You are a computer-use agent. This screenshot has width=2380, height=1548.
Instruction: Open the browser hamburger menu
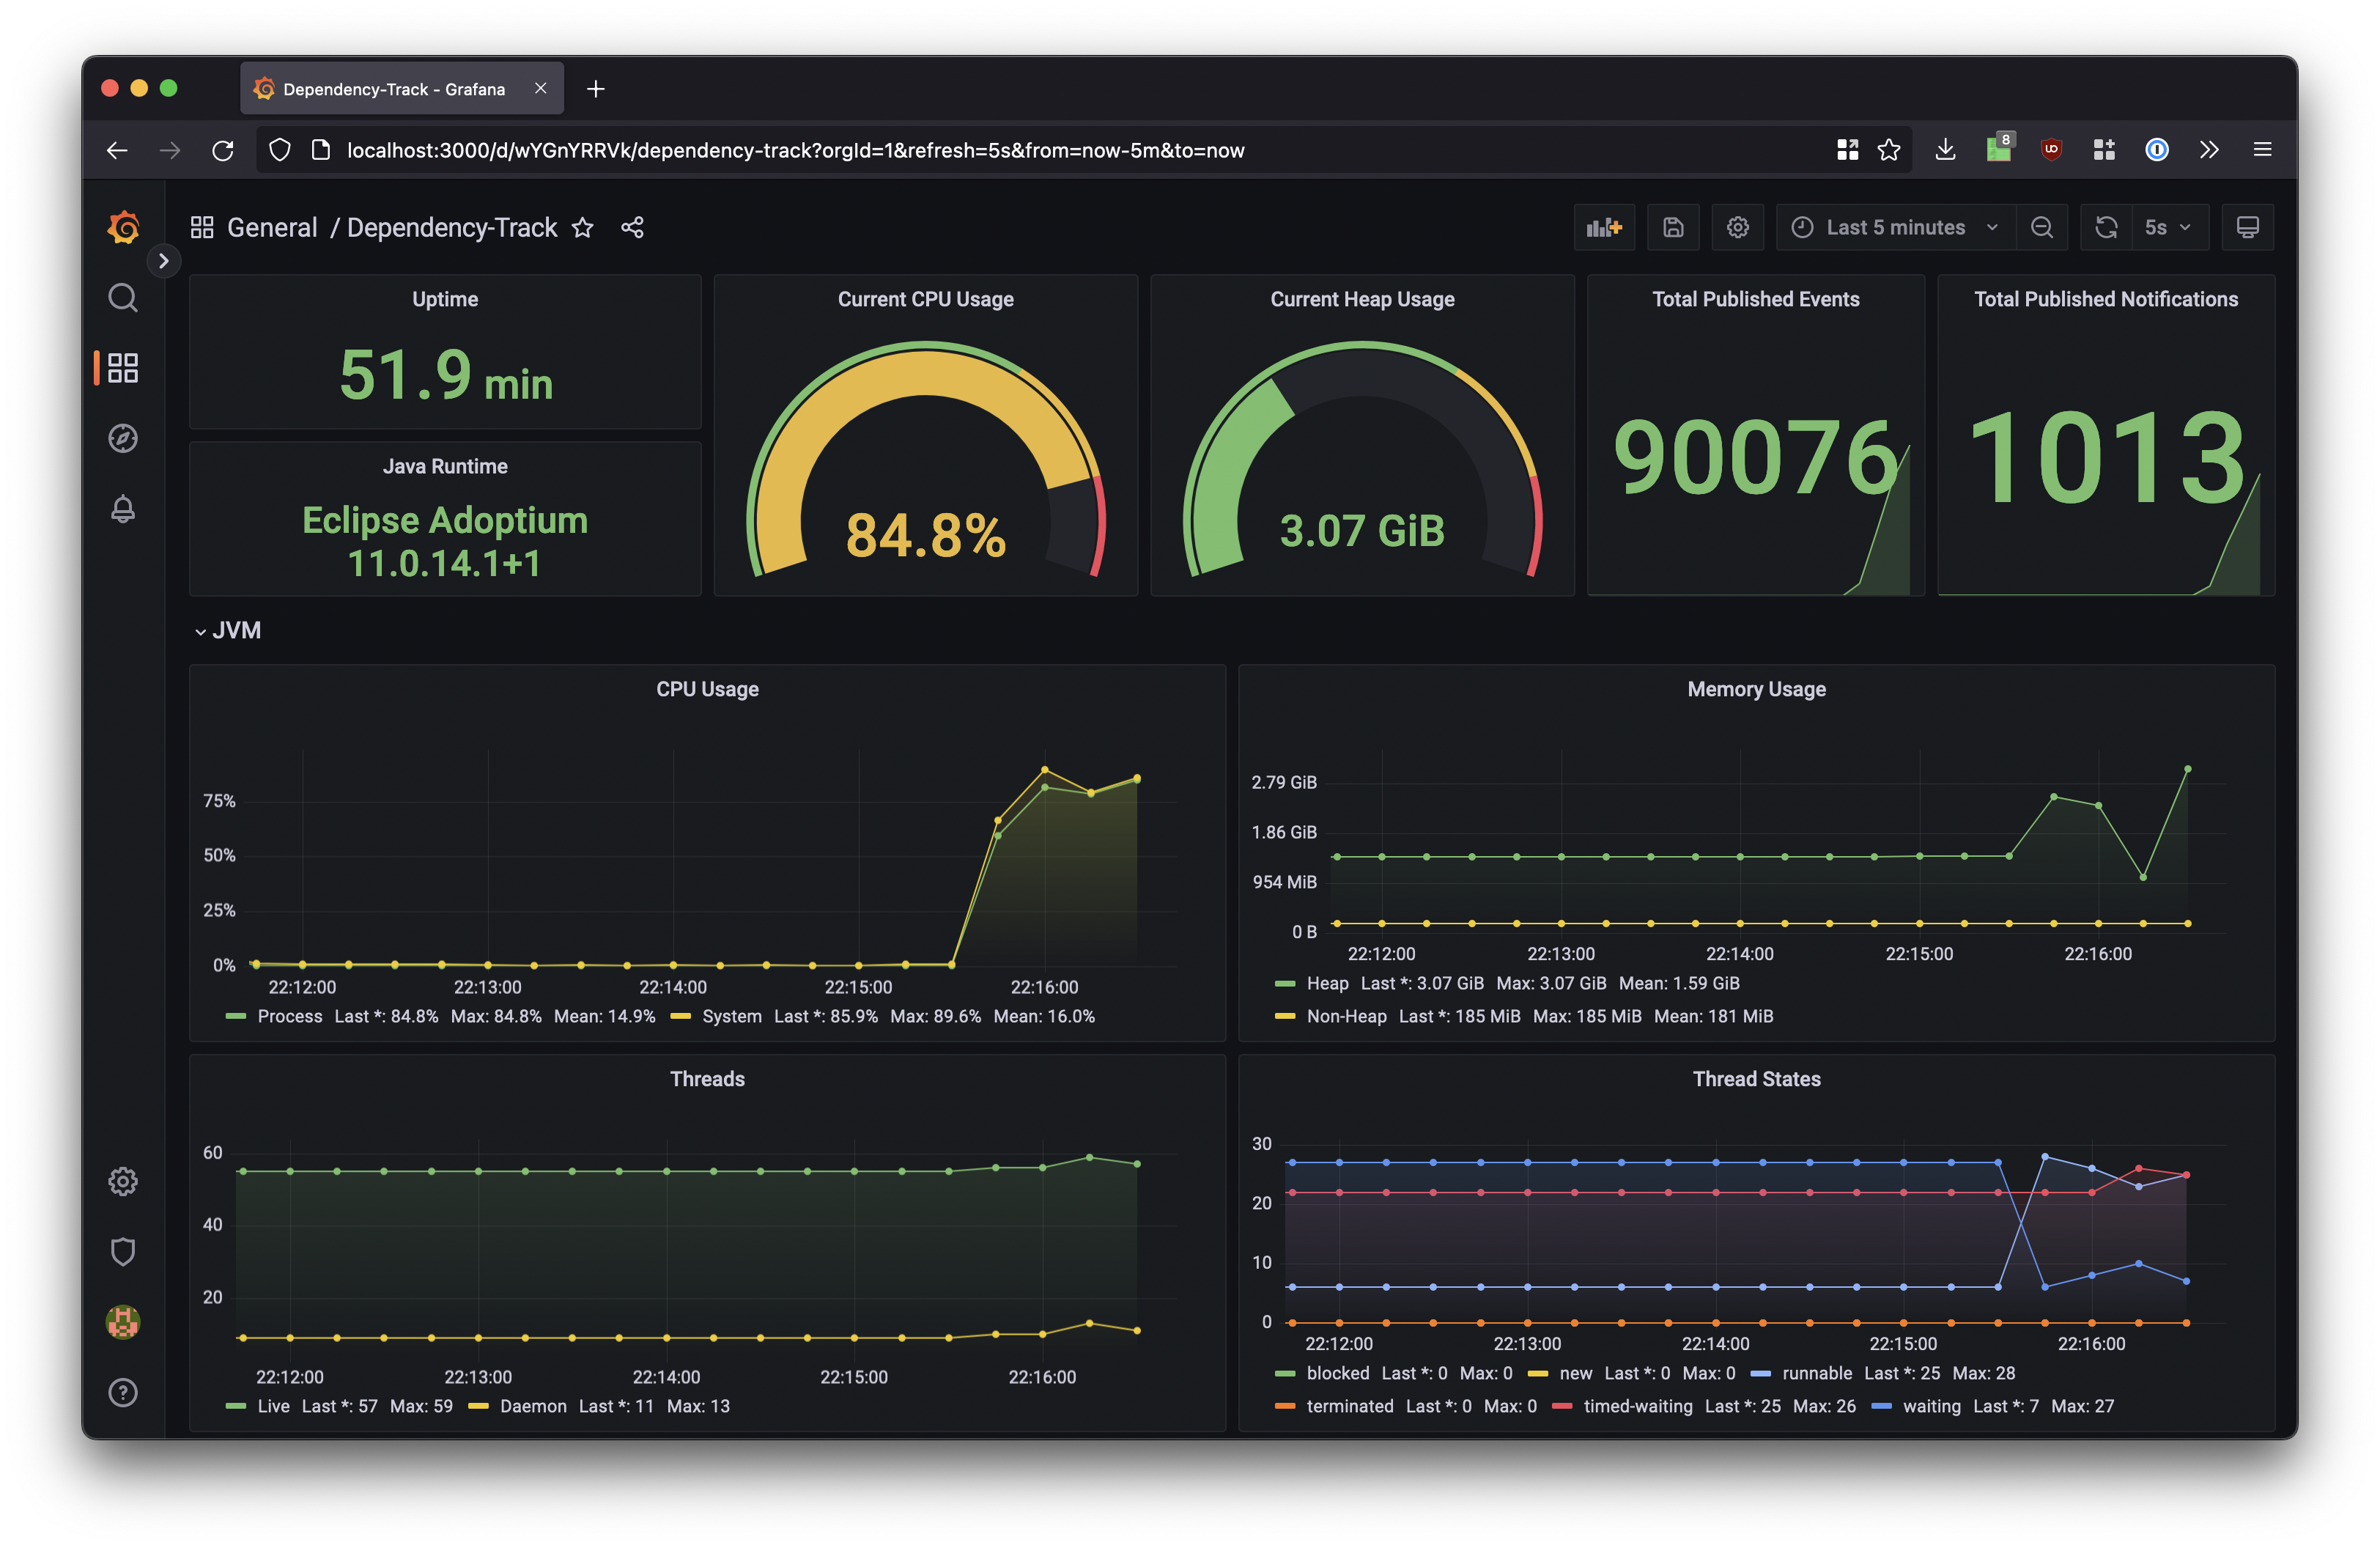2262,150
